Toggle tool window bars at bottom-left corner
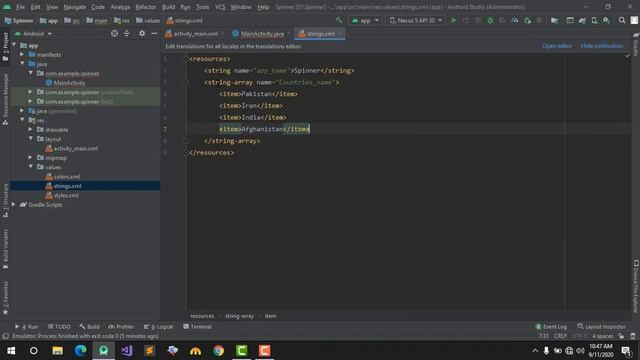Image resolution: width=640 pixels, height=360 pixels. [x=5, y=336]
